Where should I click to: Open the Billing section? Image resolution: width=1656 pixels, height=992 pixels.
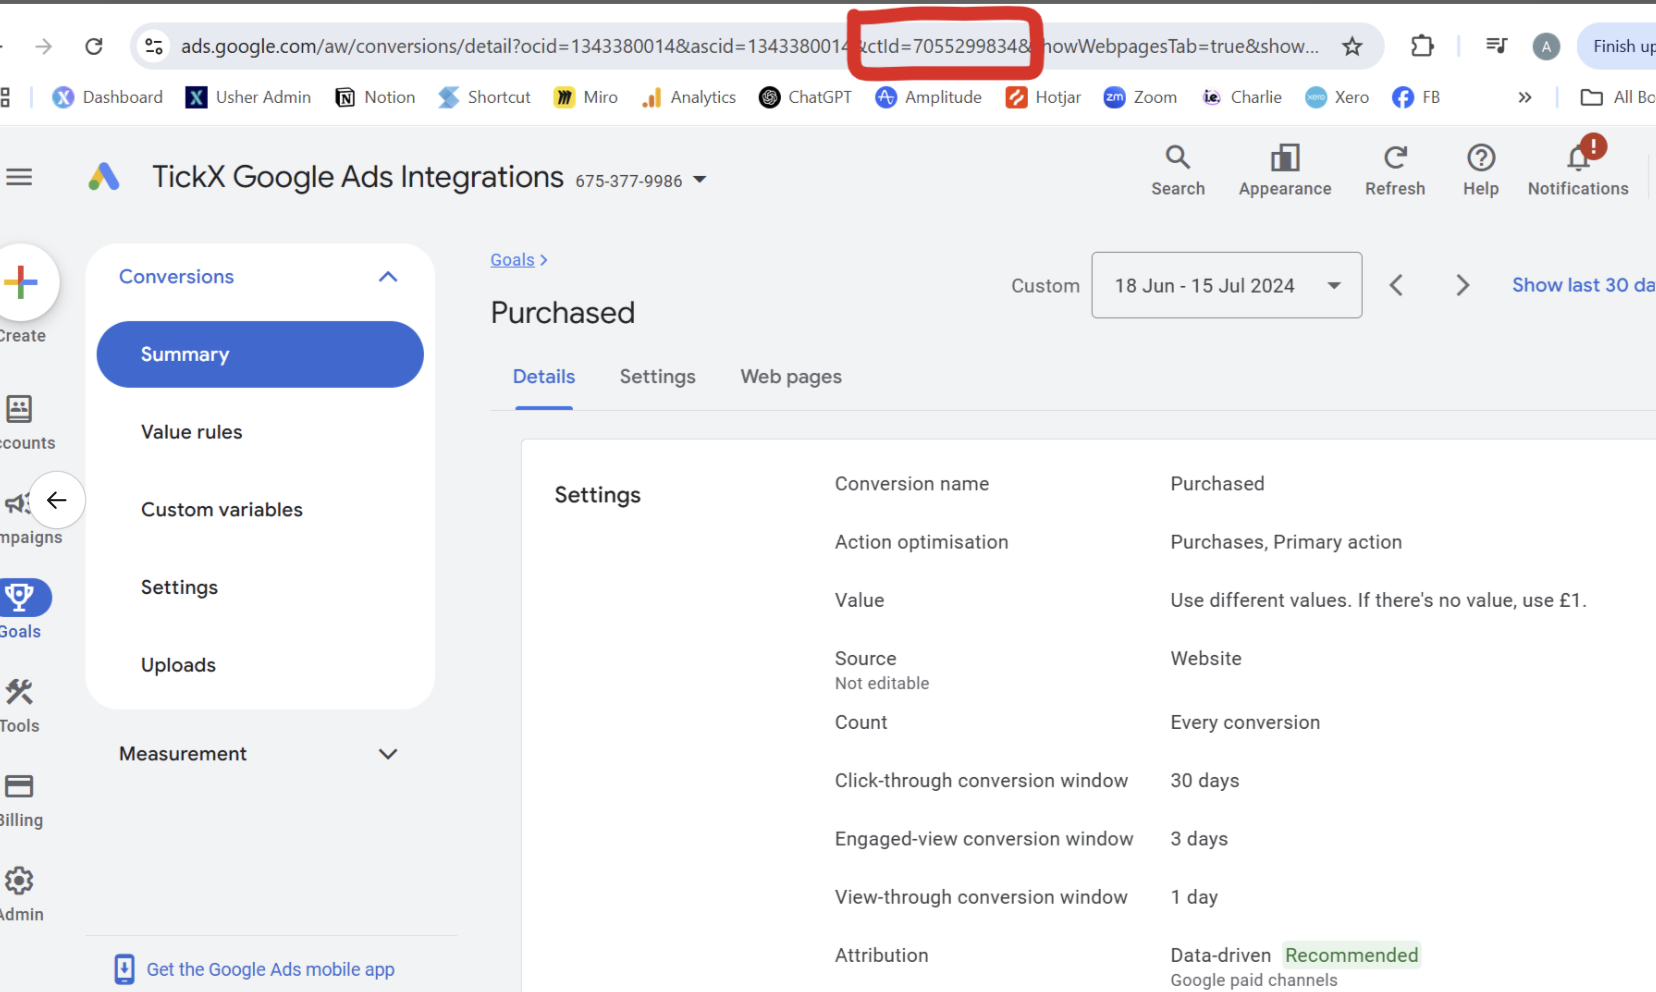point(20,796)
